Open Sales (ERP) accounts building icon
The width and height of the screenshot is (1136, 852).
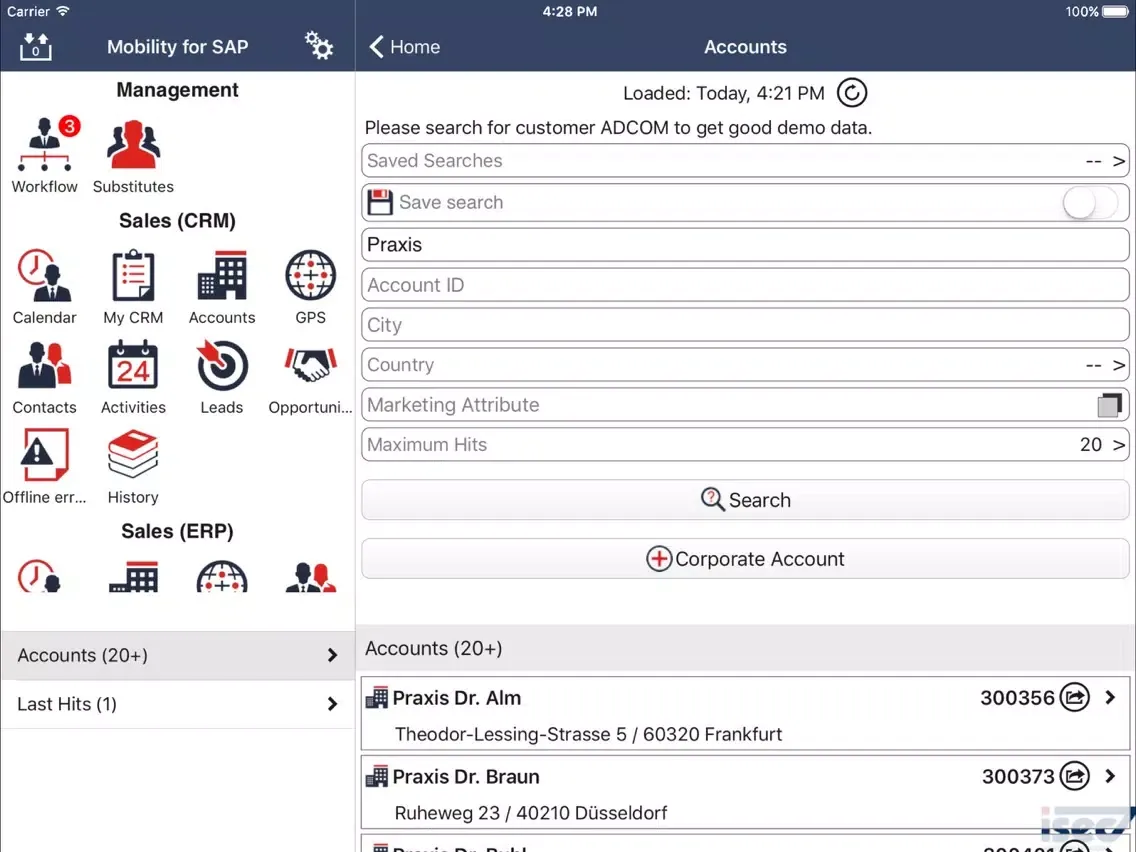click(x=133, y=576)
